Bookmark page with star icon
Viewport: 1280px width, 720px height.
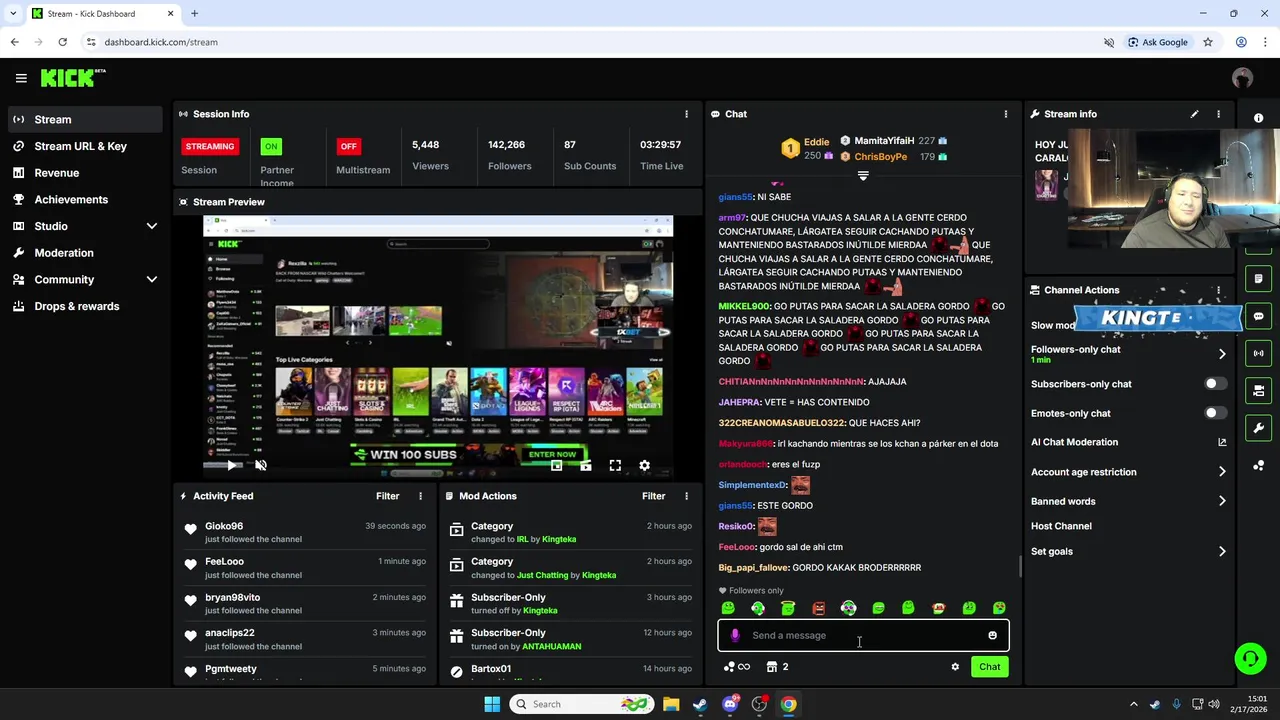tap(1208, 42)
